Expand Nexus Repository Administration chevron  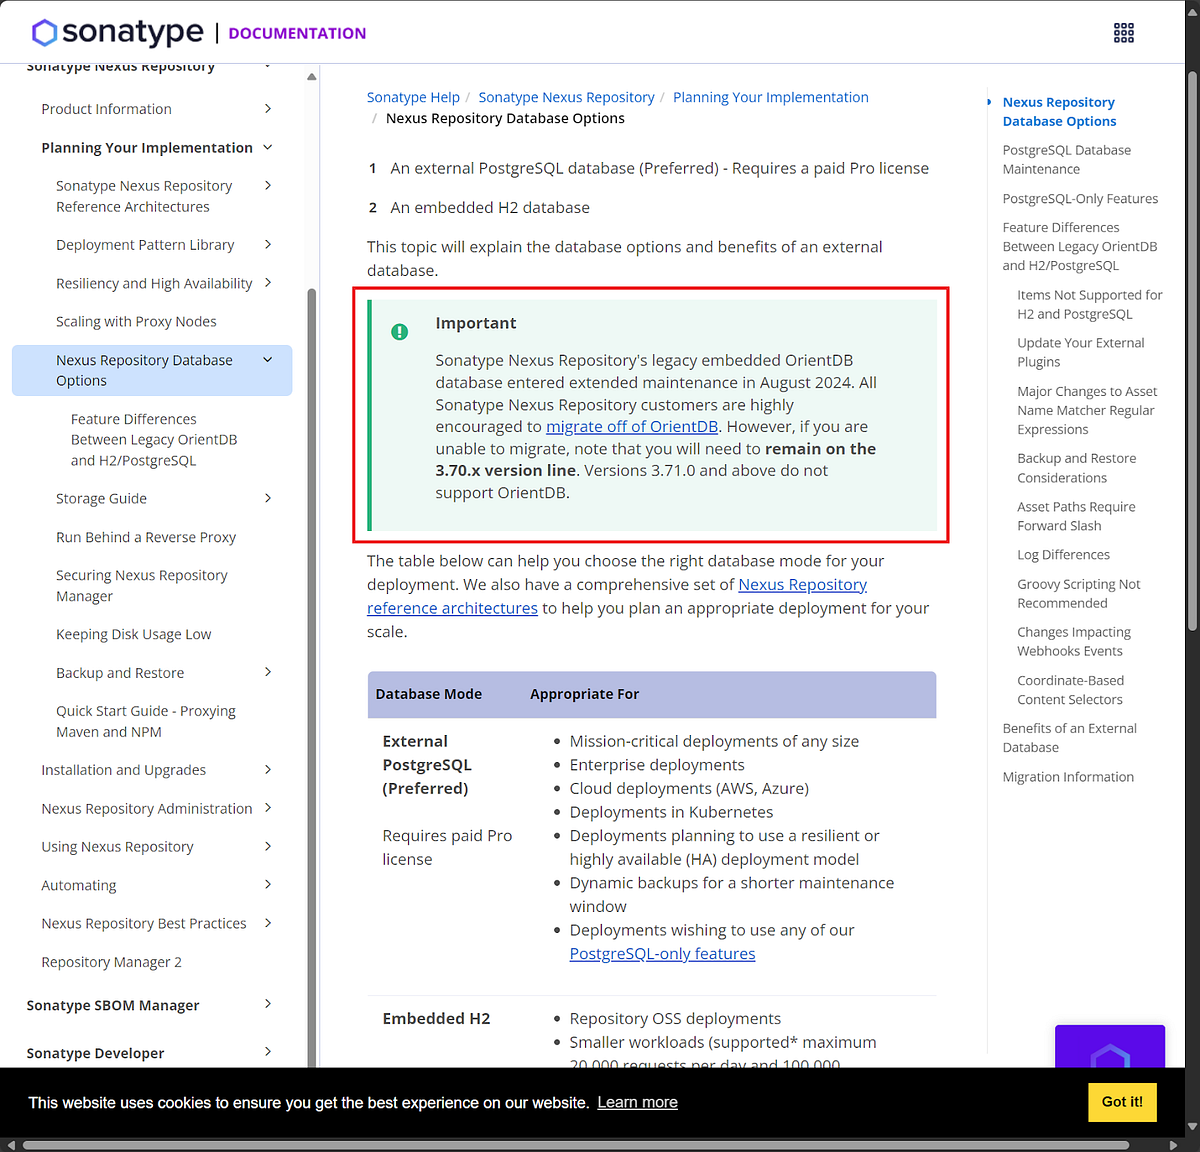click(268, 808)
